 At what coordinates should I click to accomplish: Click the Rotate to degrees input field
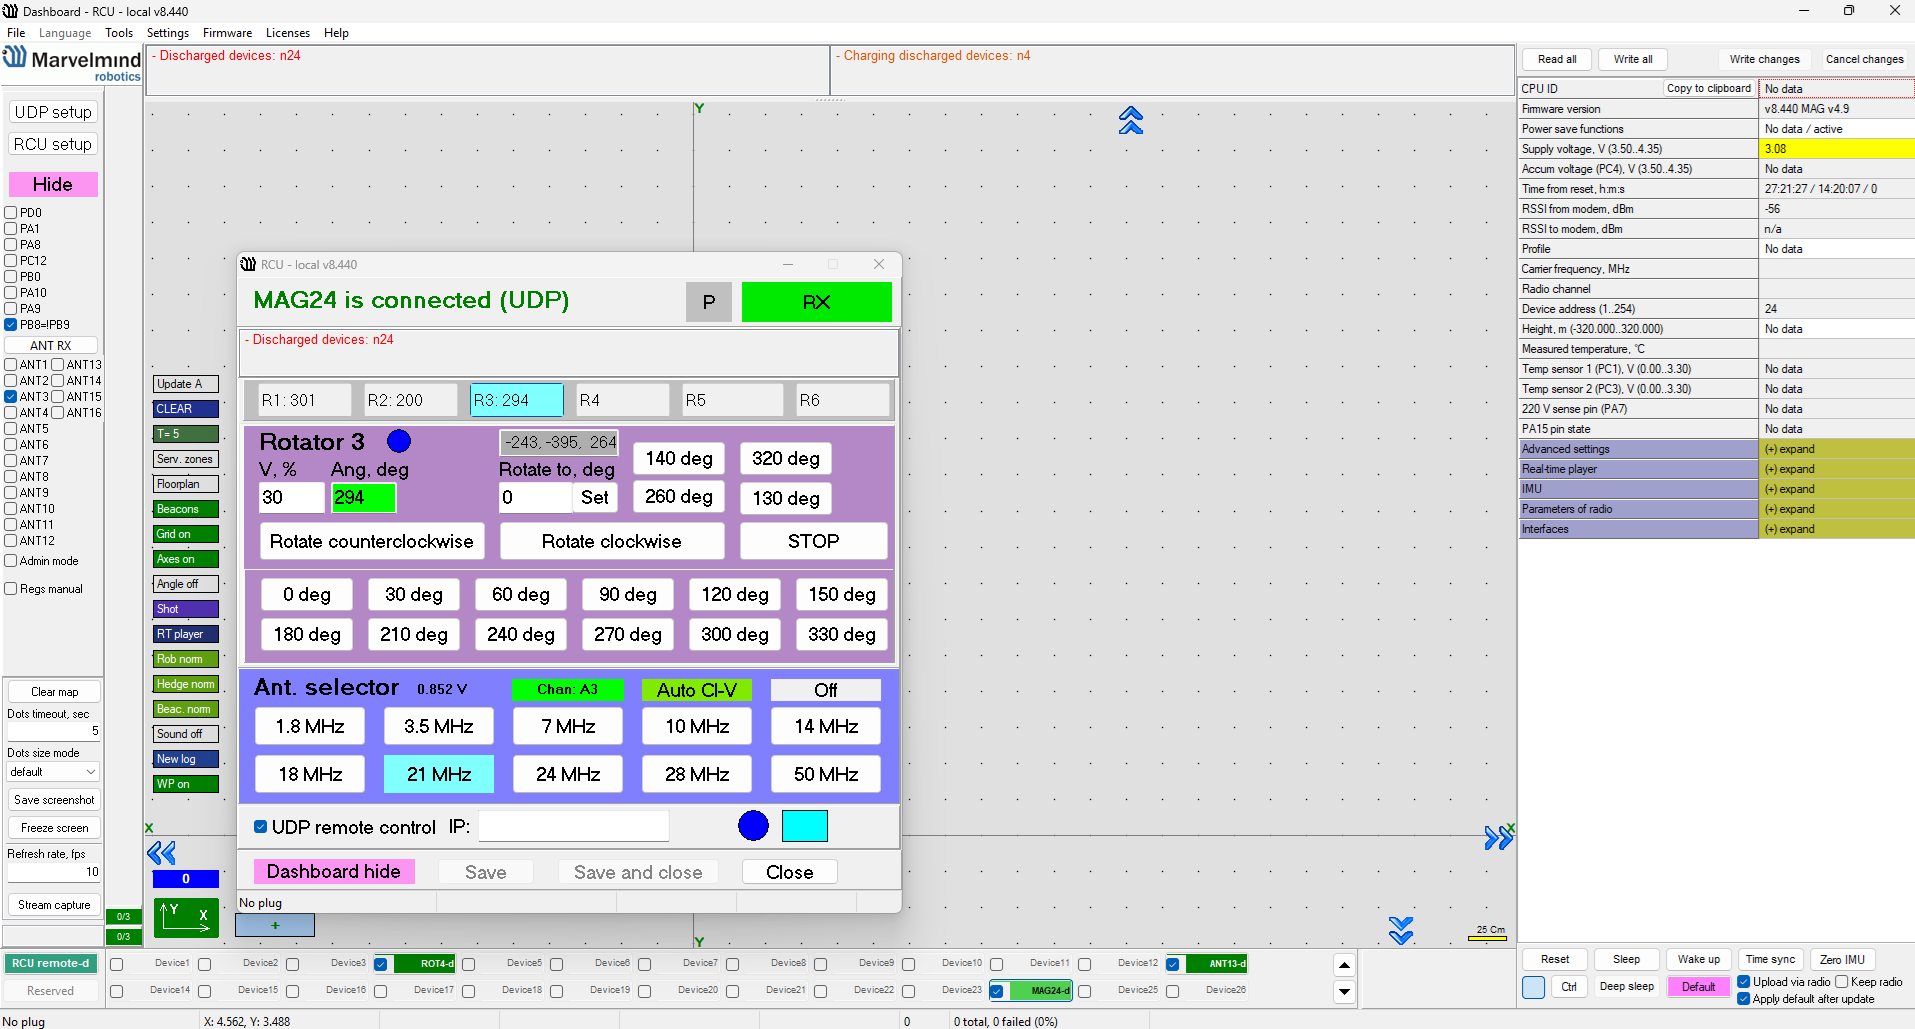pos(535,497)
